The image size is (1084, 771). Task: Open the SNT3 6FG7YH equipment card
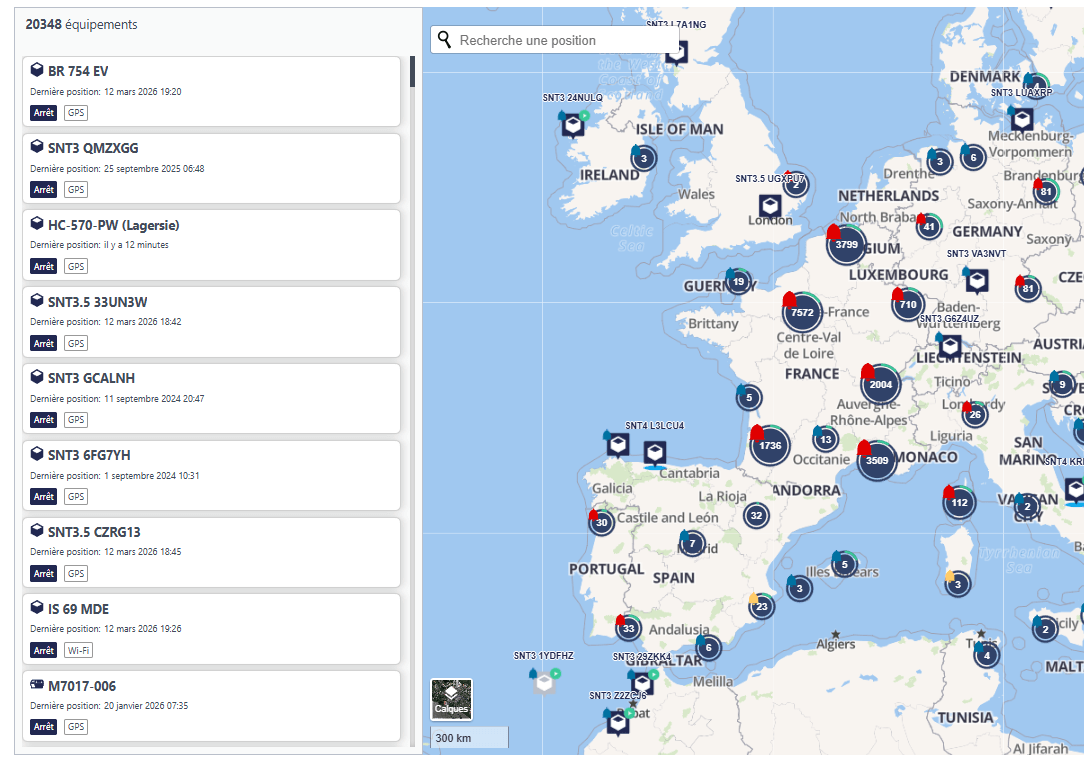pos(212,476)
